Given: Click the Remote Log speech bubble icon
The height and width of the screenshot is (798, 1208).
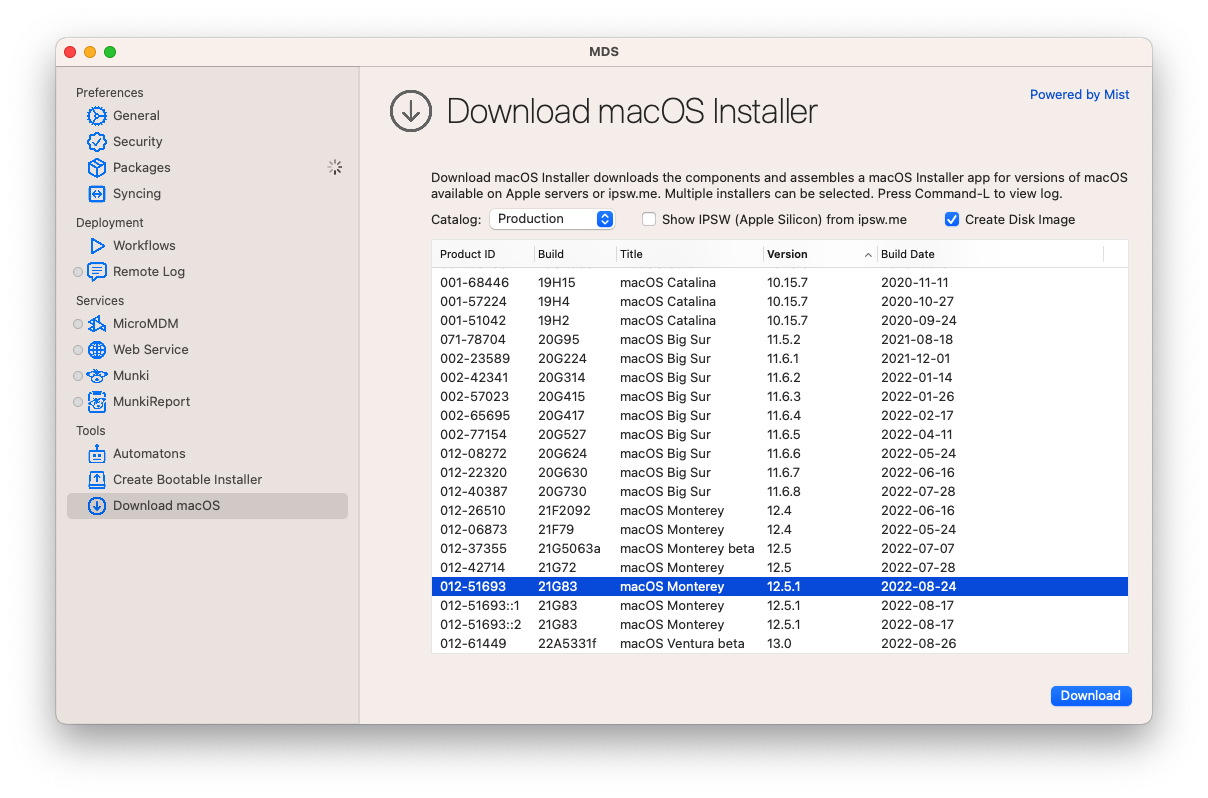Looking at the screenshot, I should (x=97, y=272).
